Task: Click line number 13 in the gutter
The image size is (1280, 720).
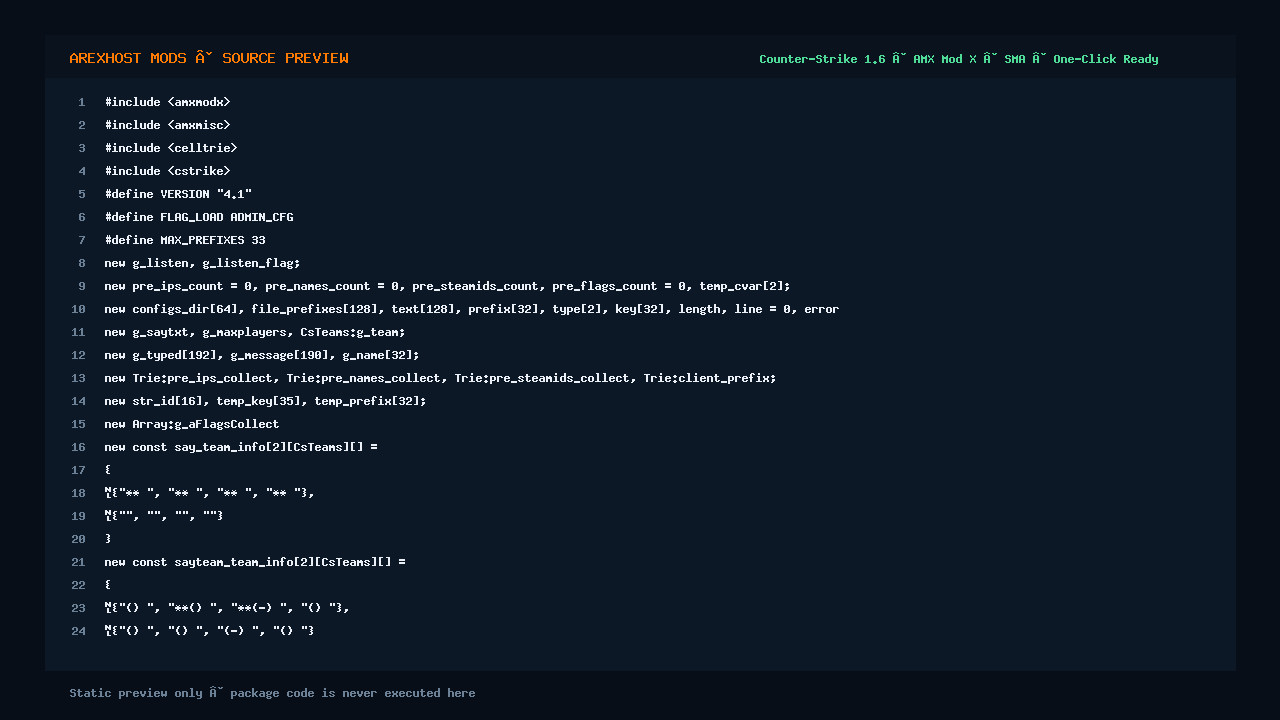Action: [x=79, y=378]
